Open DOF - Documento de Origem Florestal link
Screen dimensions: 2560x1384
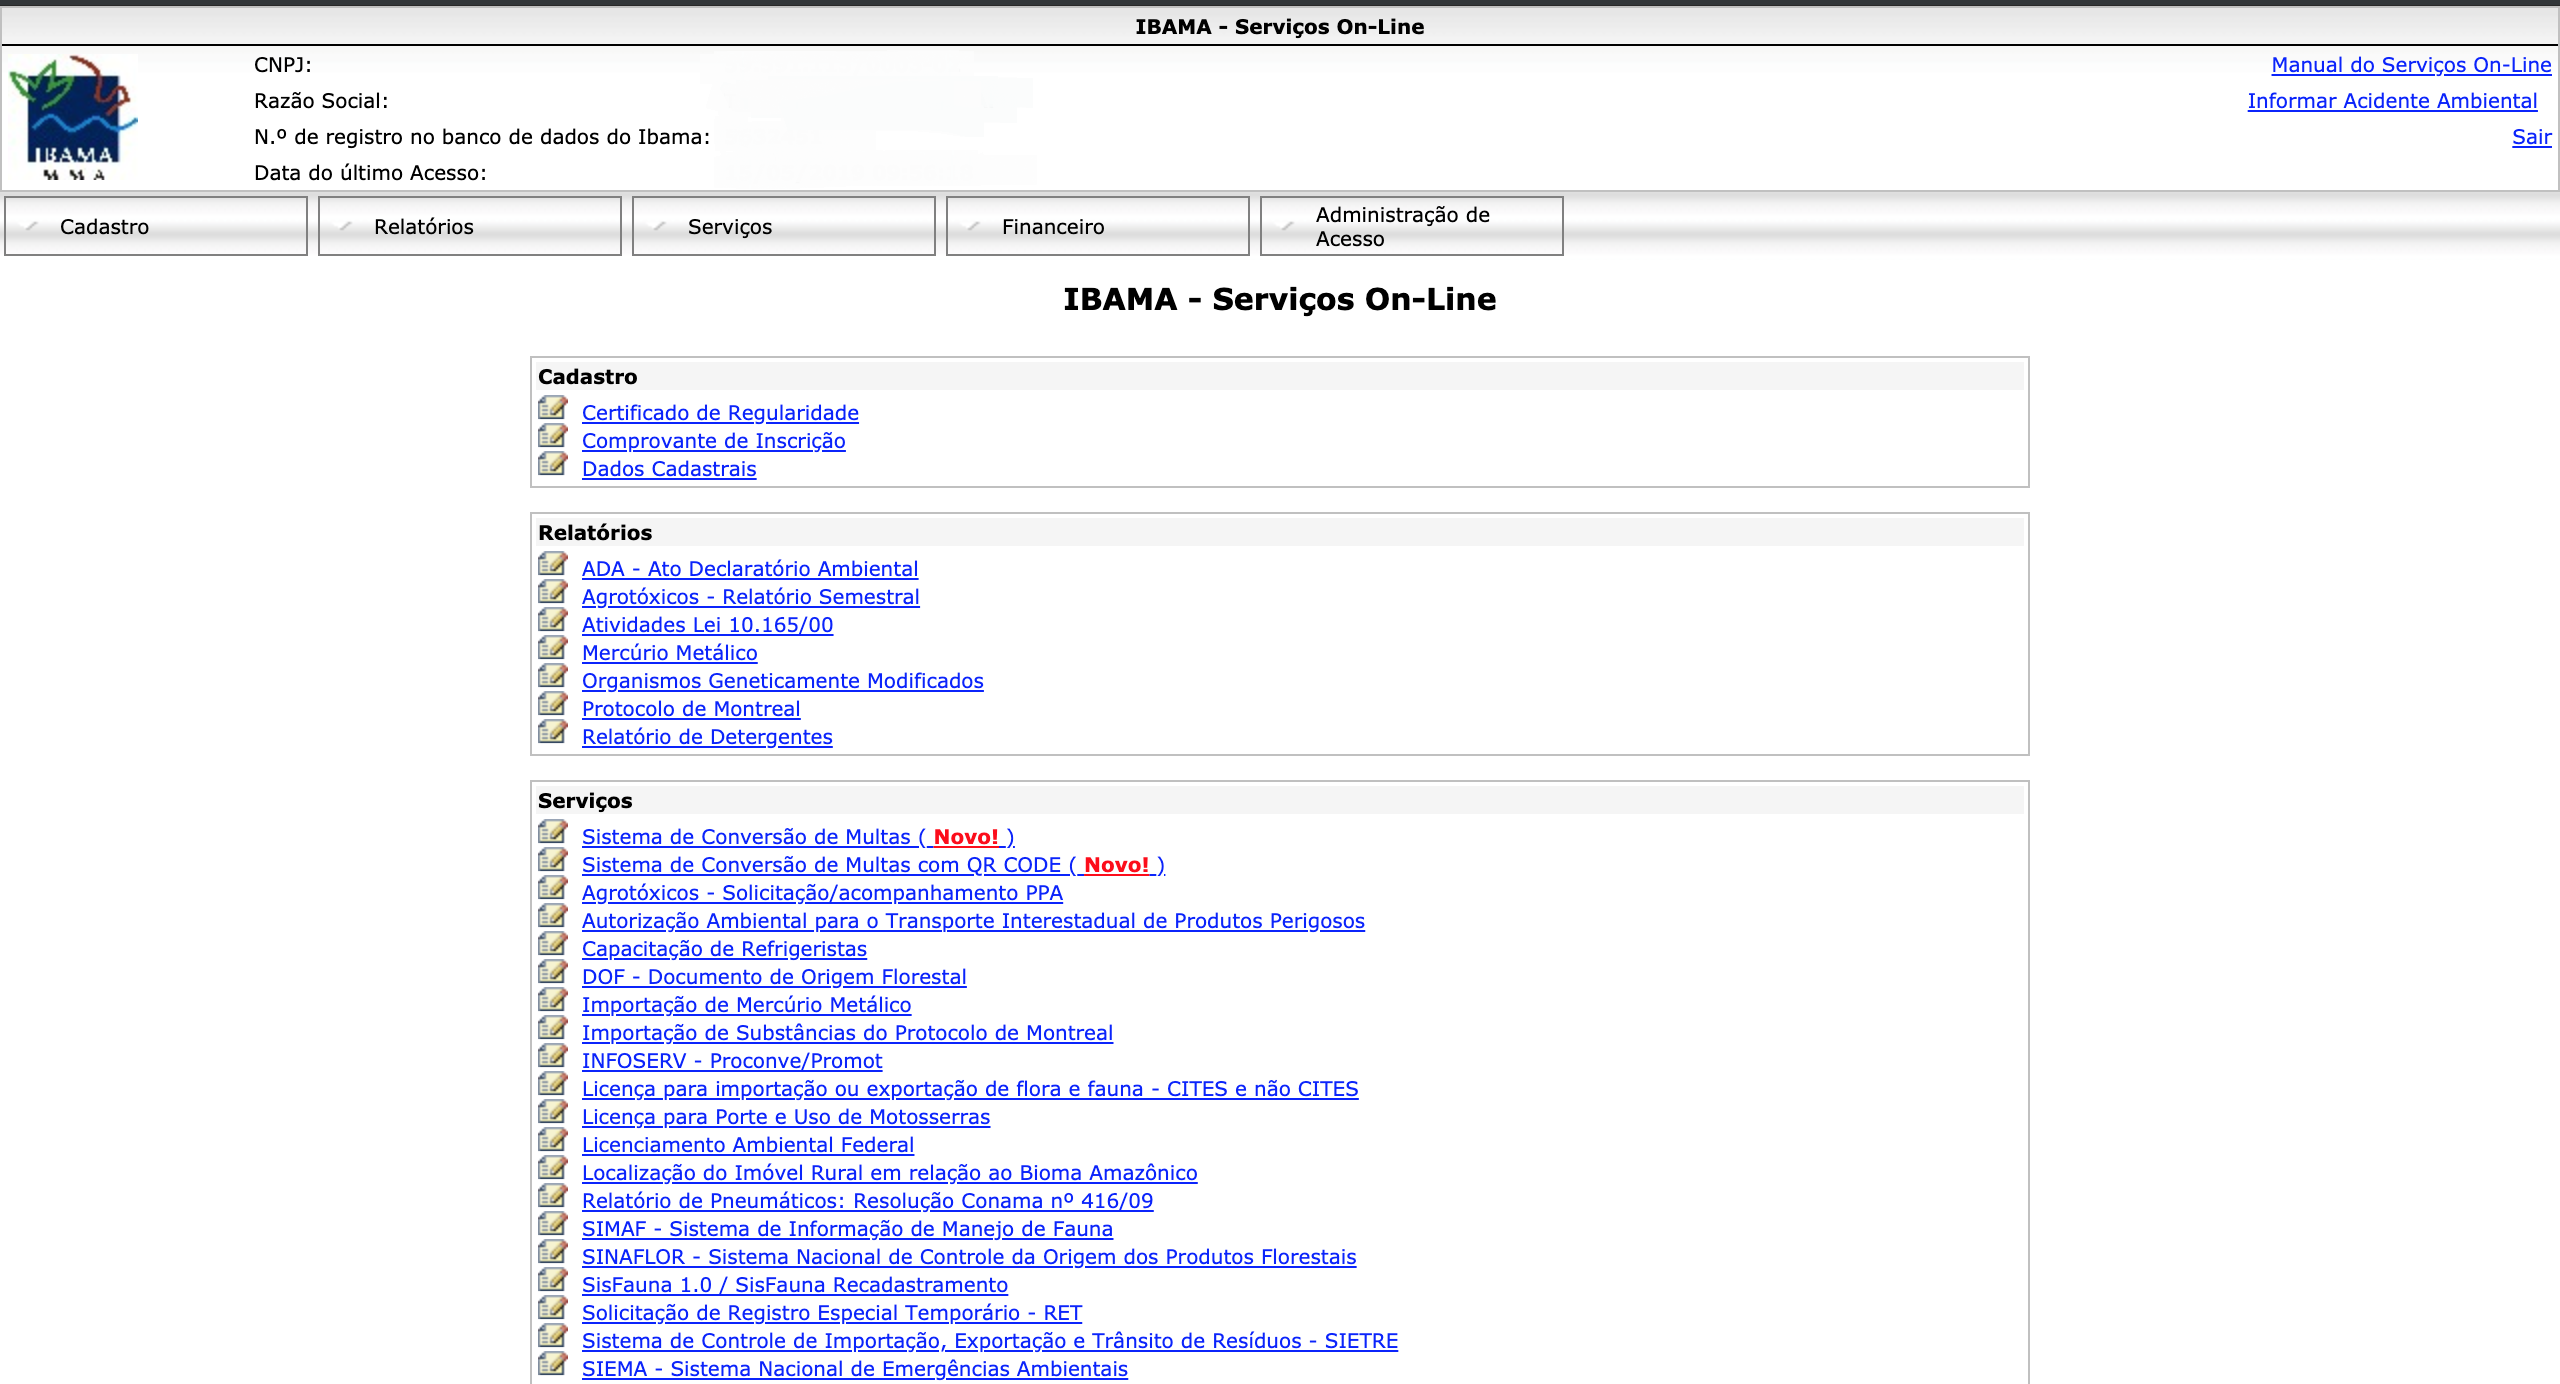point(774,977)
